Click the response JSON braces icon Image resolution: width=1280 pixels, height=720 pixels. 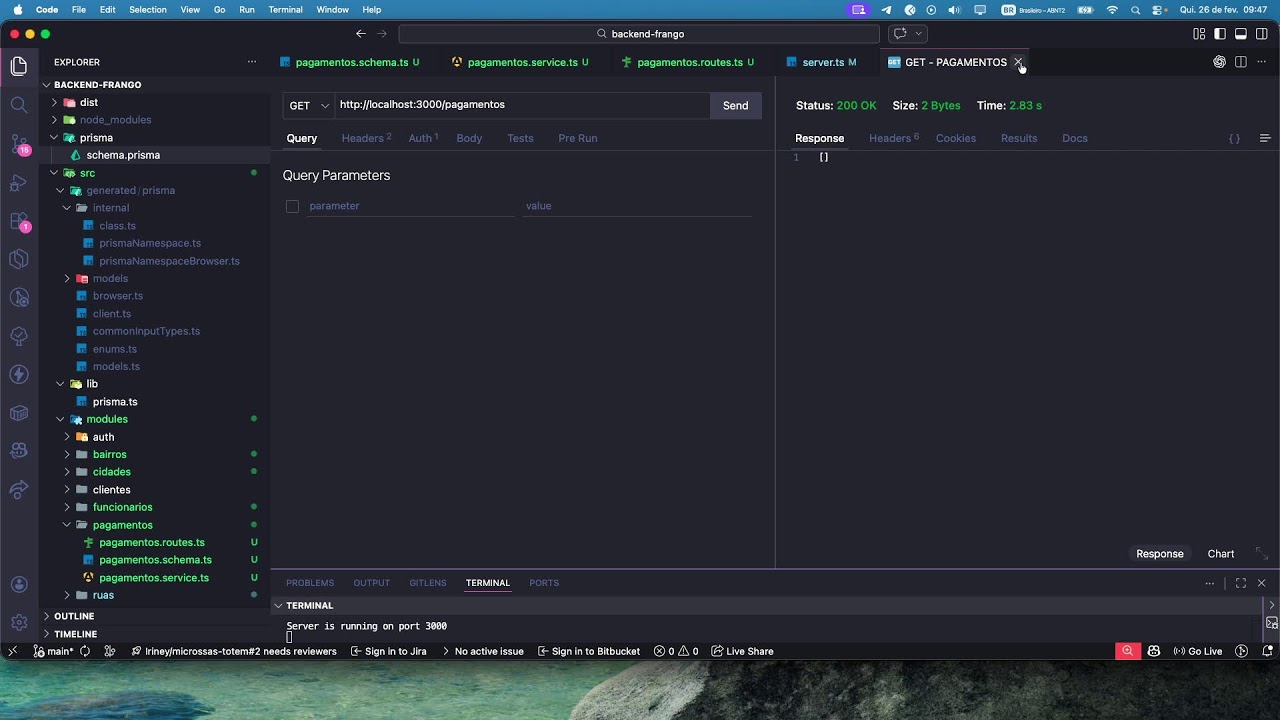(x=1235, y=138)
